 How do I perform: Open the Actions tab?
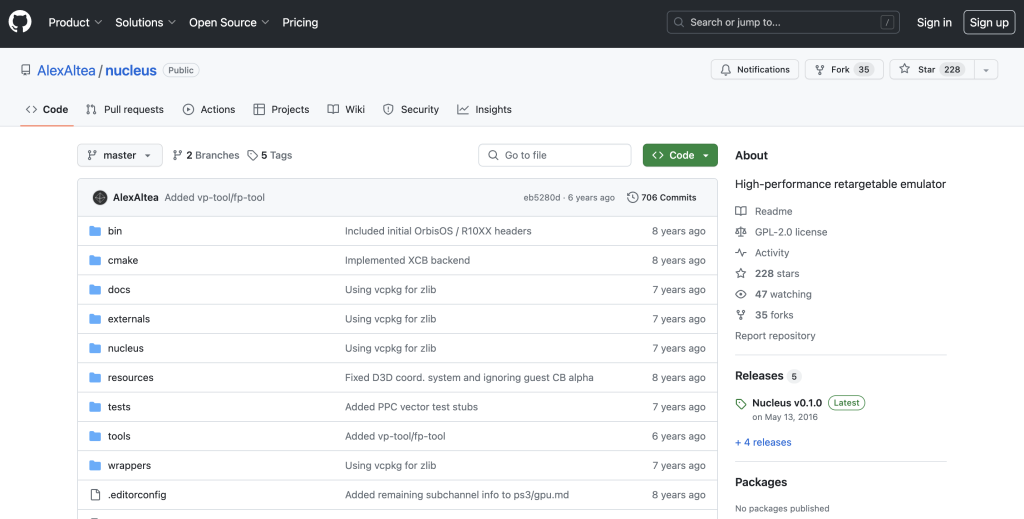pyautogui.click(x=209, y=110)
